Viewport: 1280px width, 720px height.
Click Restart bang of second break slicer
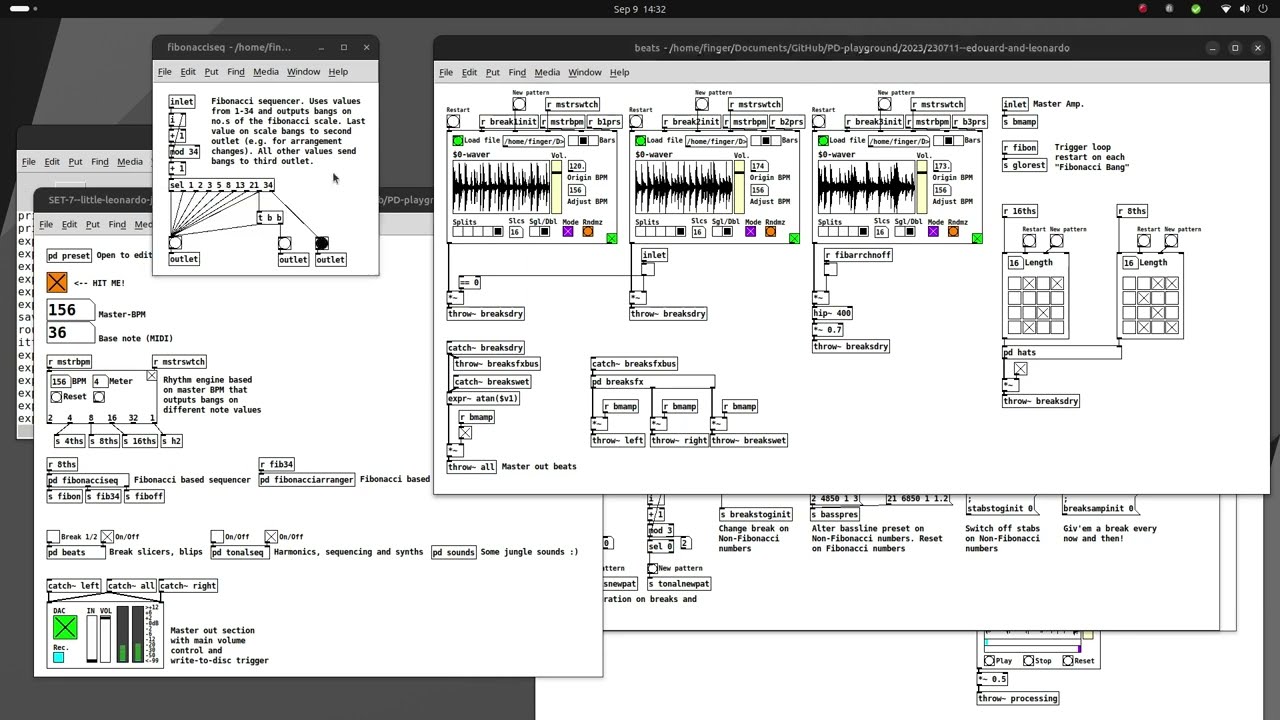pos(636,122)
